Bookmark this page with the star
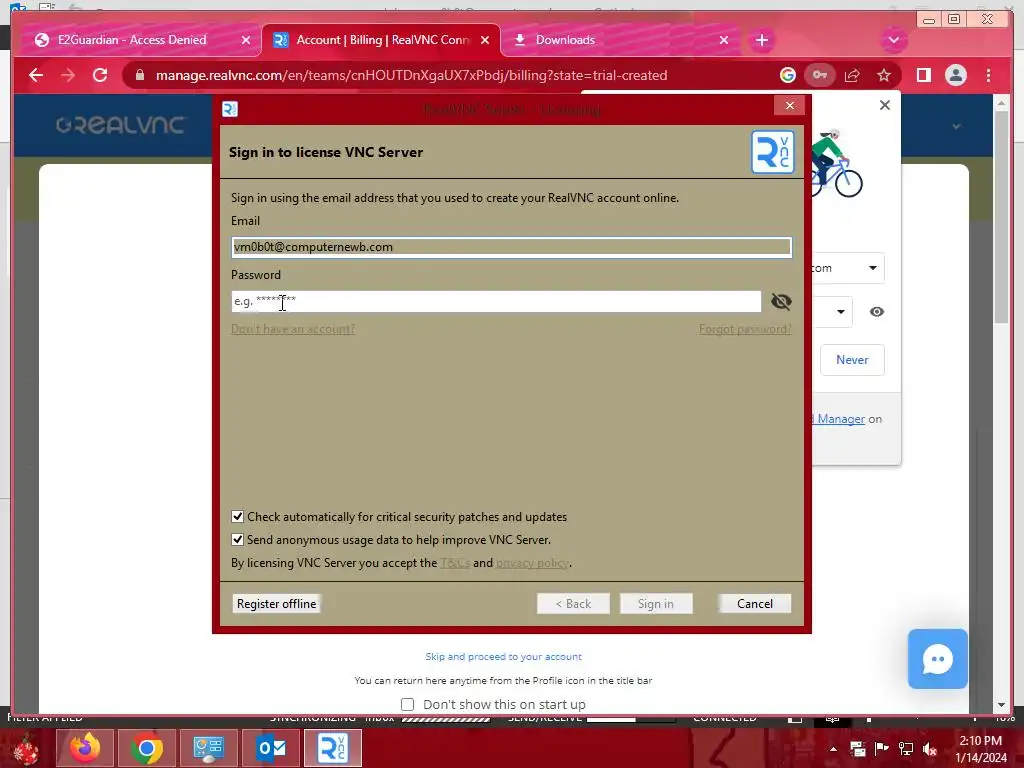 coord(884,75)
